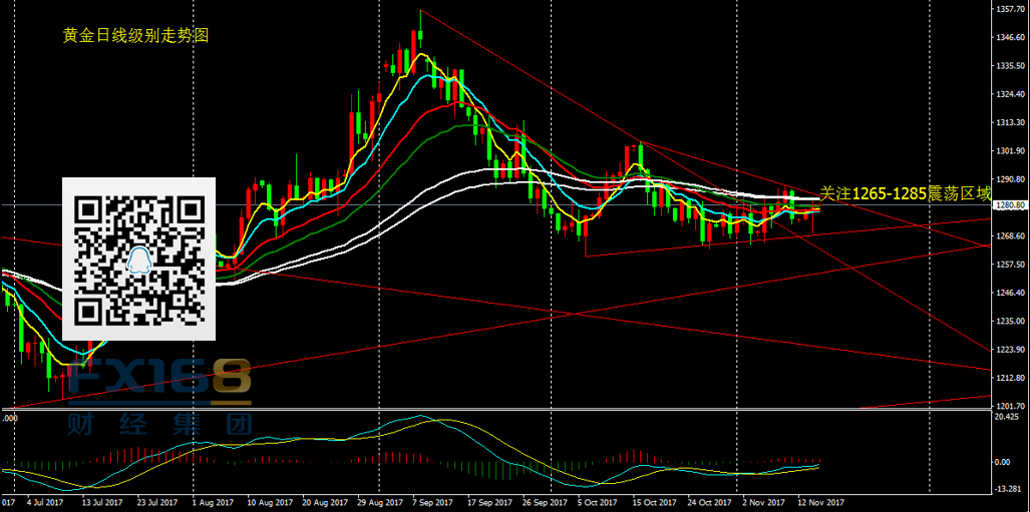Select the 10 Aug 2017 date label
Screen dimensions: 1030x512
click(268, 503)
